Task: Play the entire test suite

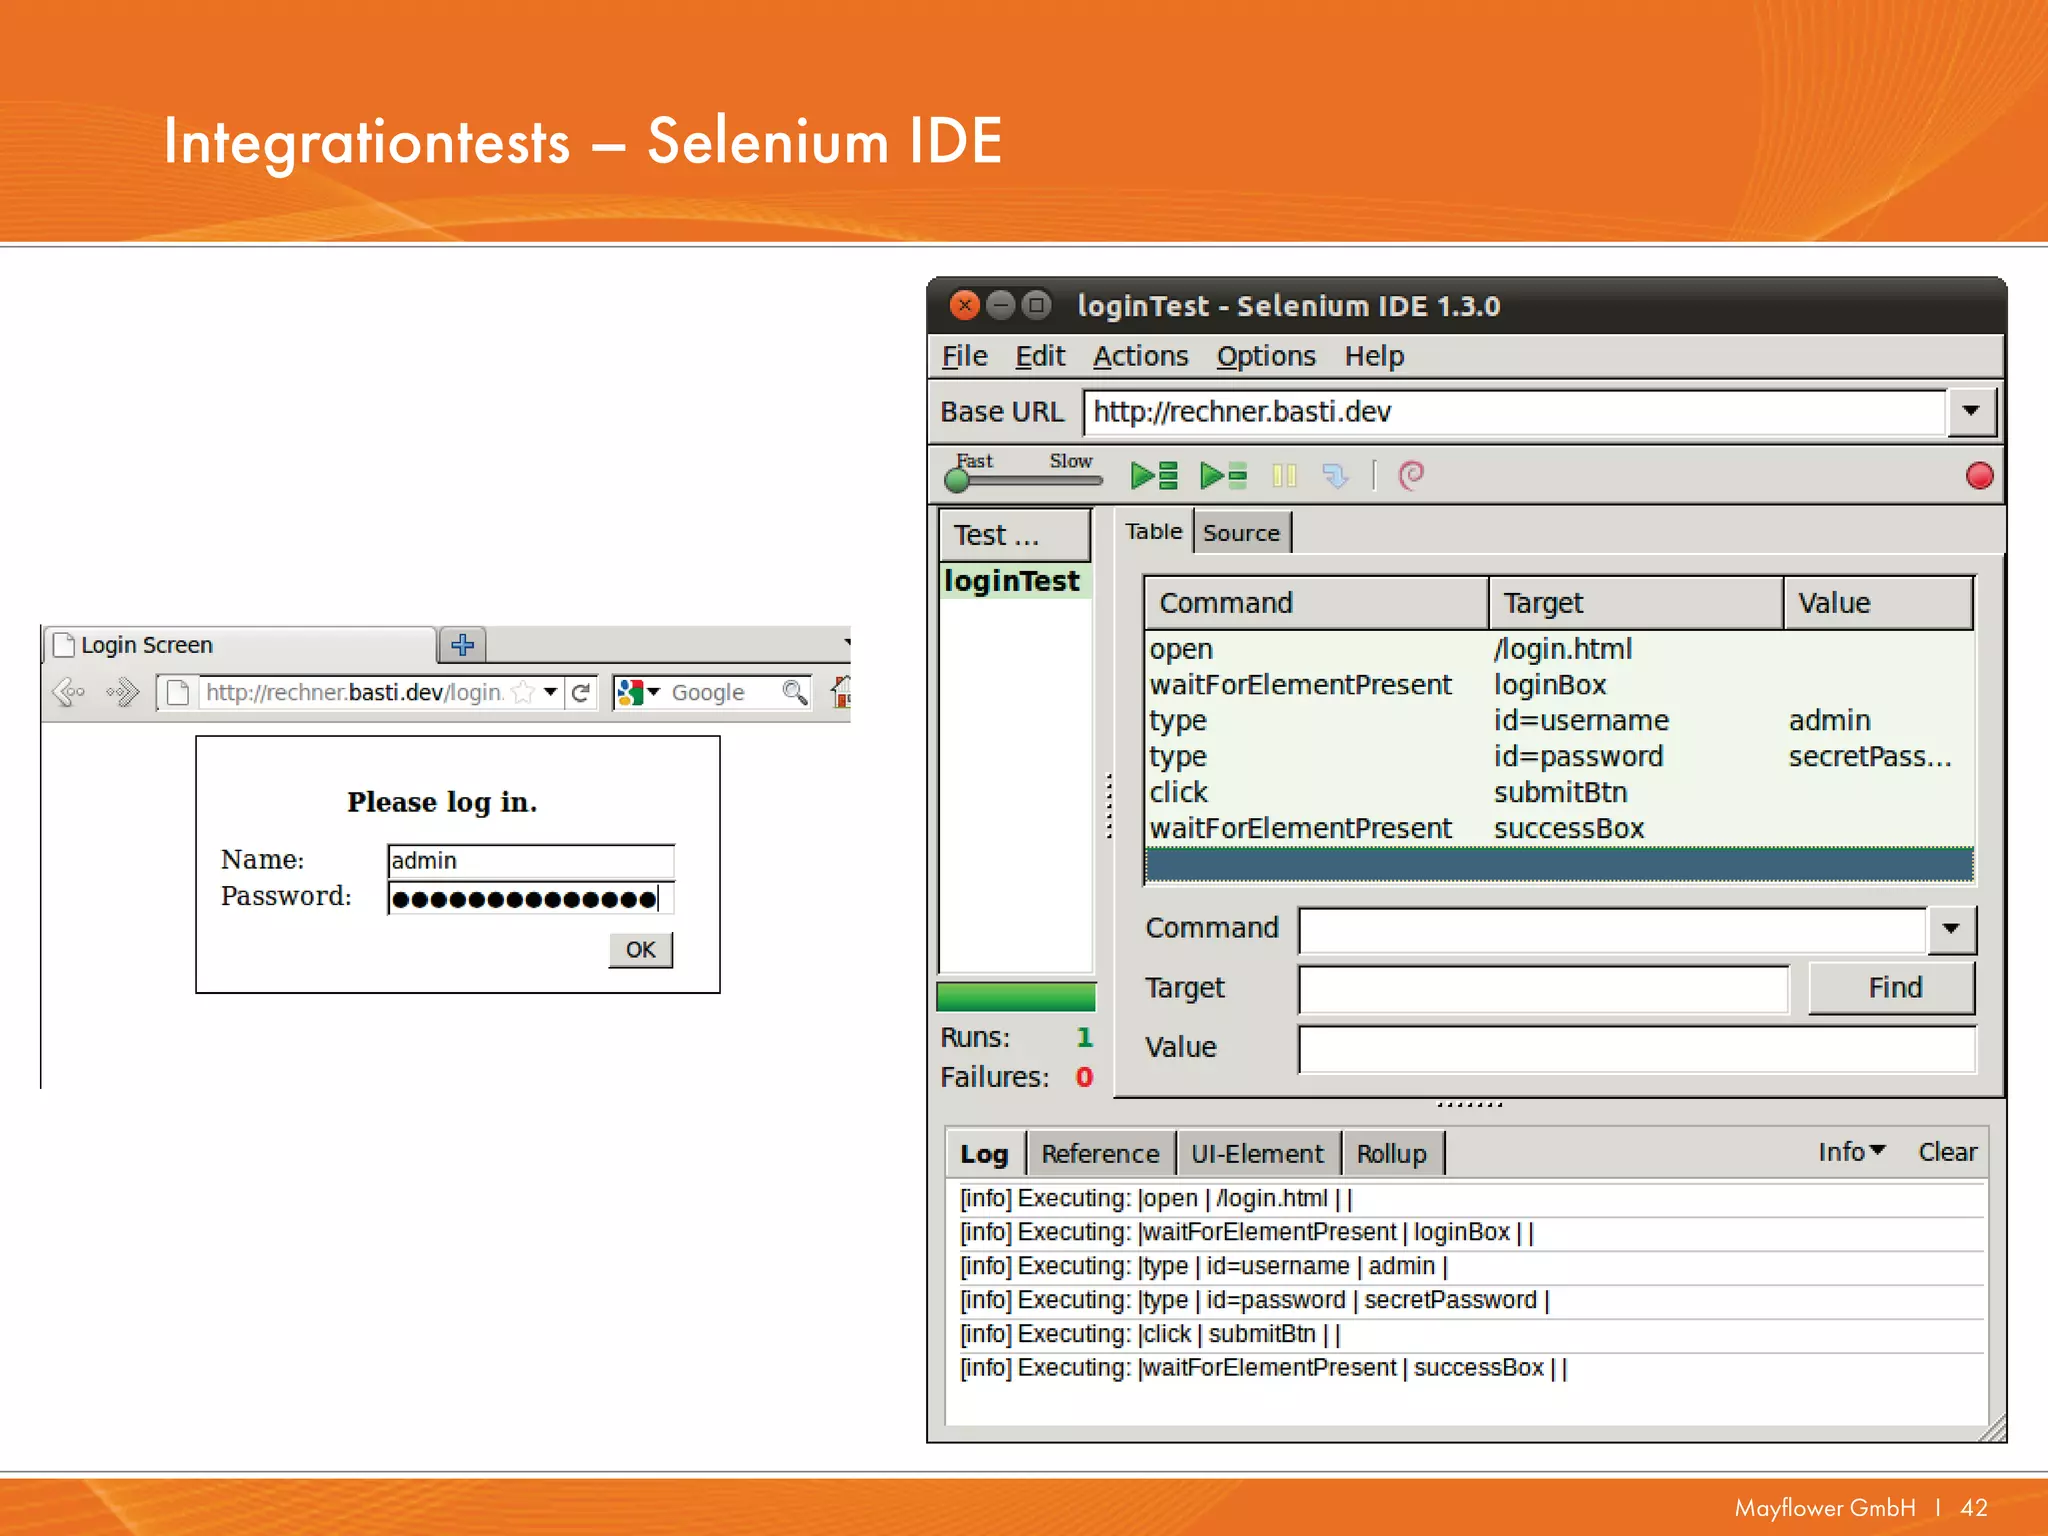Action: coord(1154,475)
